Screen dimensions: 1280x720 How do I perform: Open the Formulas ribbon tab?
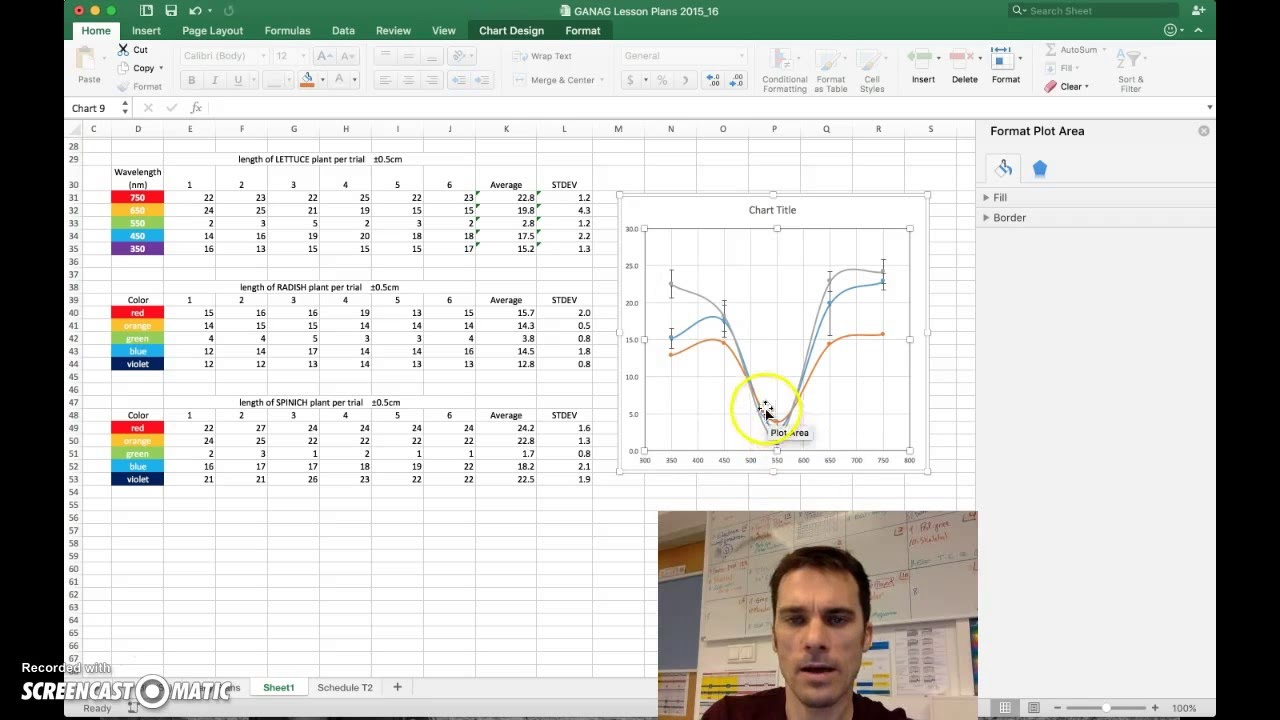tap(287, 30)
